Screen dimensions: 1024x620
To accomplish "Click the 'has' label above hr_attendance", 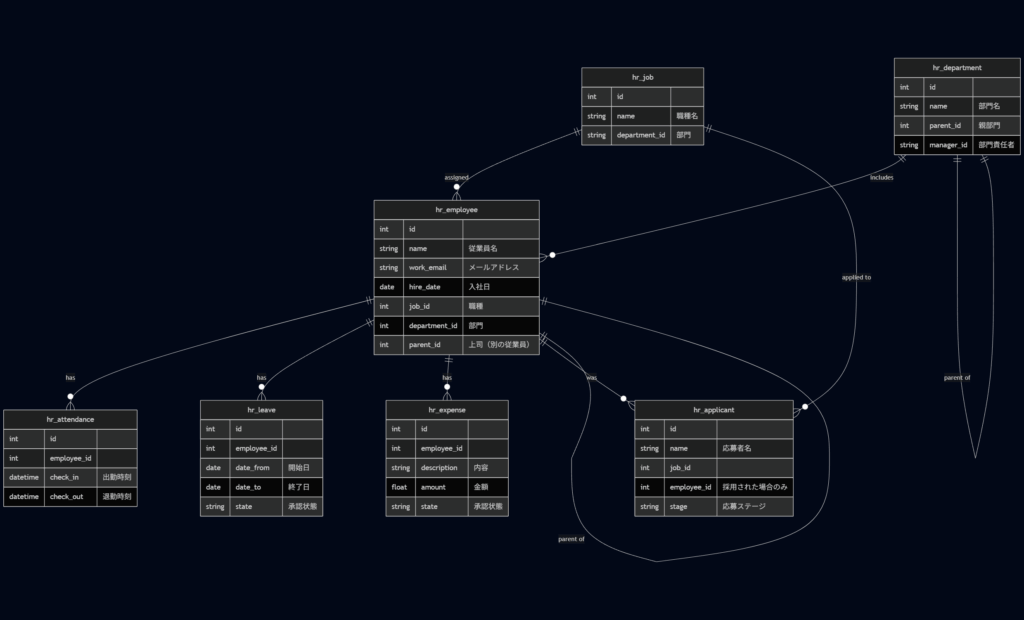I will tap(70, 377).
